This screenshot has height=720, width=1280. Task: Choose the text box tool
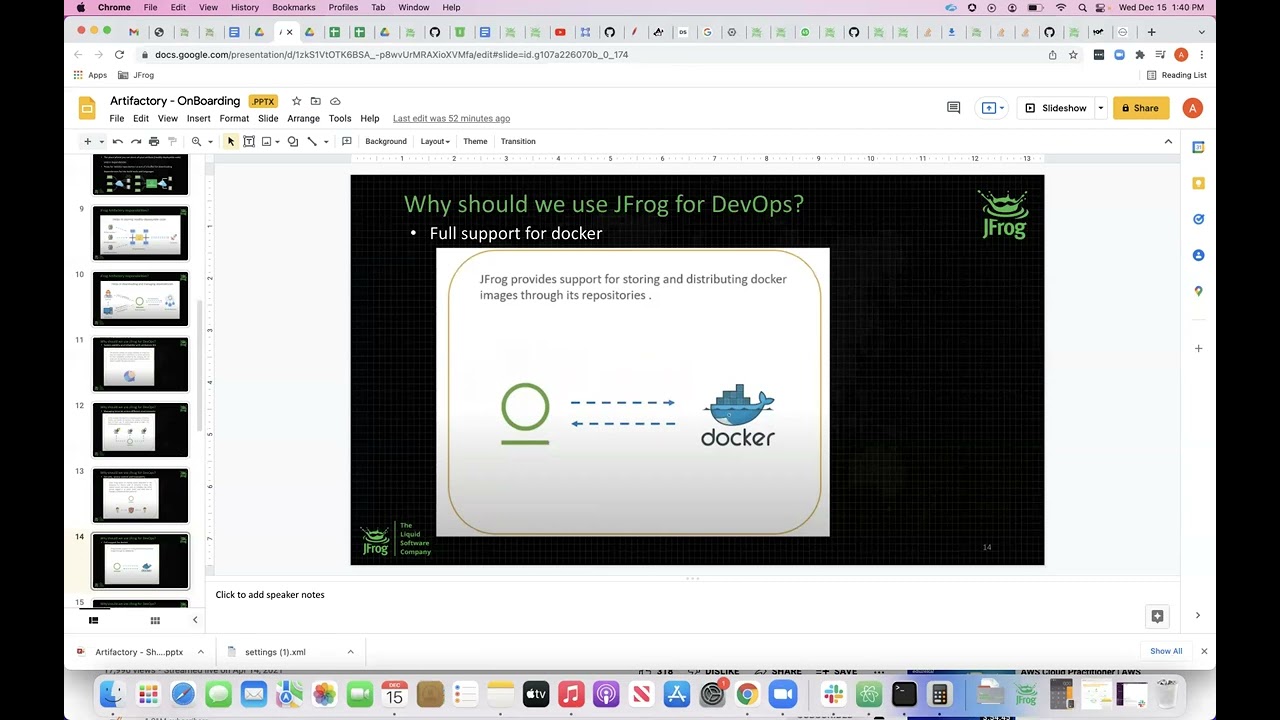[249, 141]
